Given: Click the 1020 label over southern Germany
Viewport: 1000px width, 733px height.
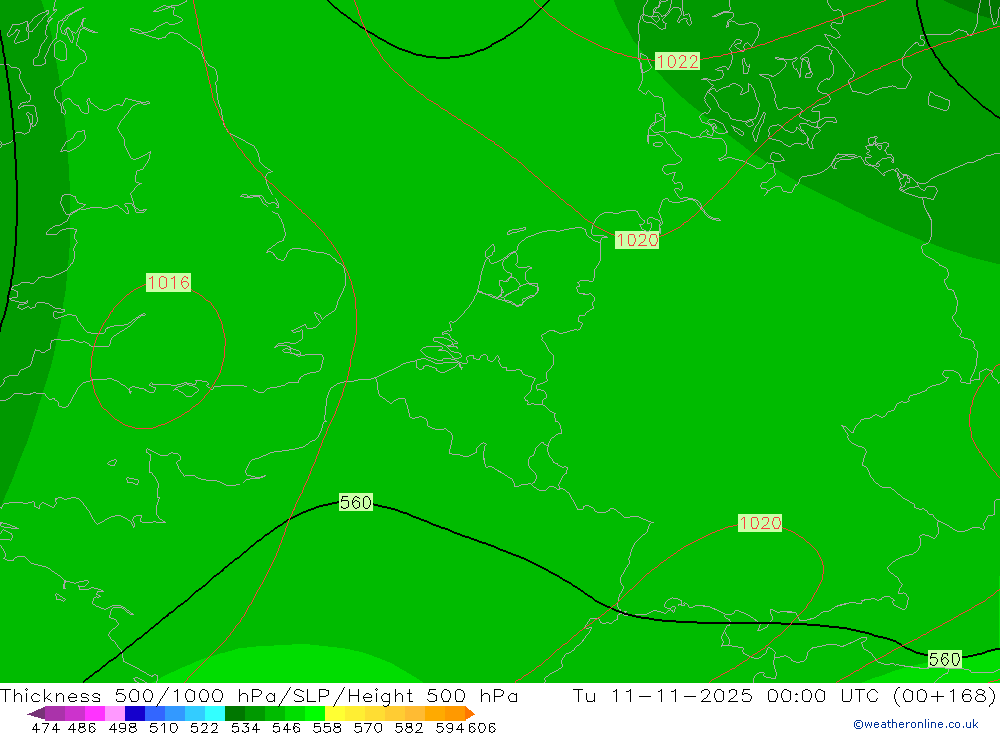Looking at the screenshot, I should [x=760, y=523].
